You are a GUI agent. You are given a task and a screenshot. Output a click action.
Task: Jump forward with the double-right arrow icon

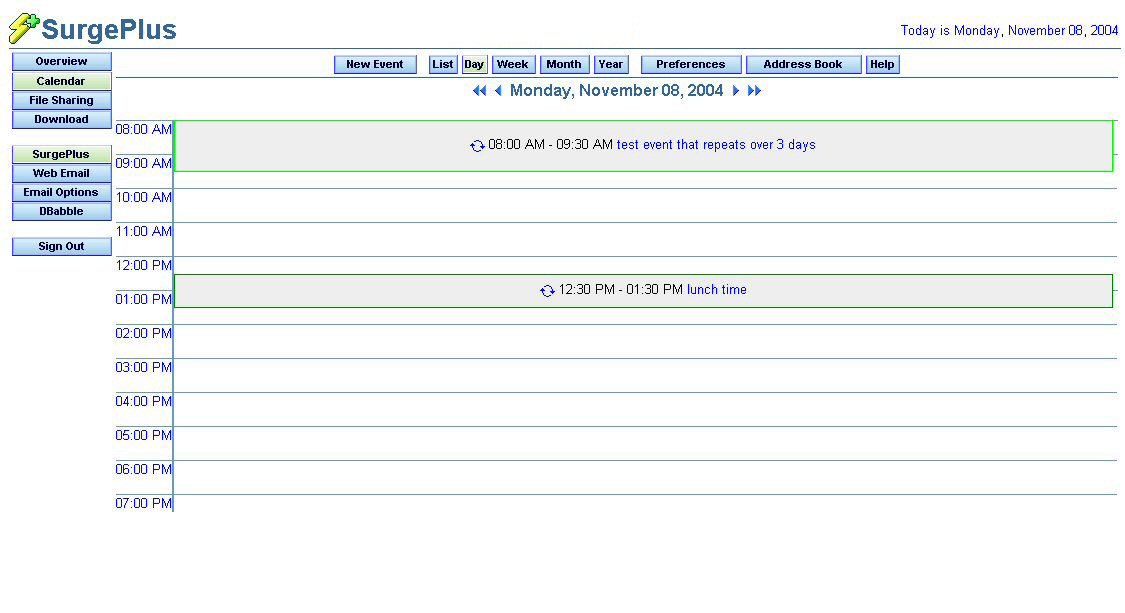tap(755, 91)
